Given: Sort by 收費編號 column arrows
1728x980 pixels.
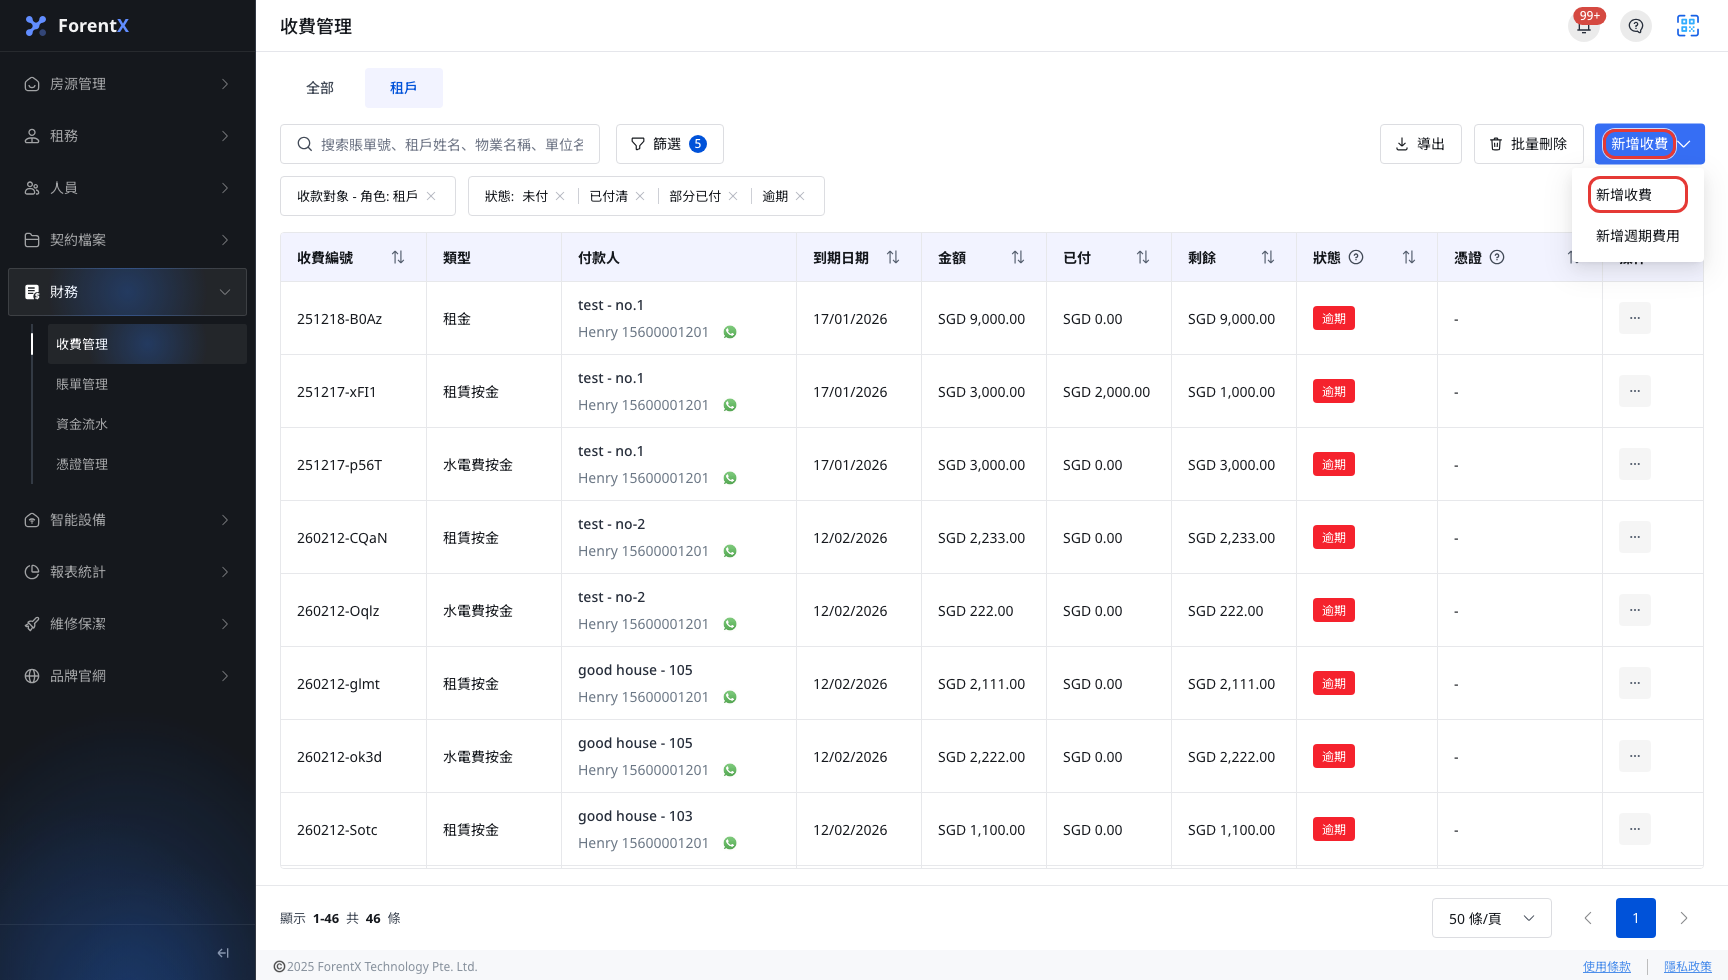Looking at the screenshot, I should 398,258.
